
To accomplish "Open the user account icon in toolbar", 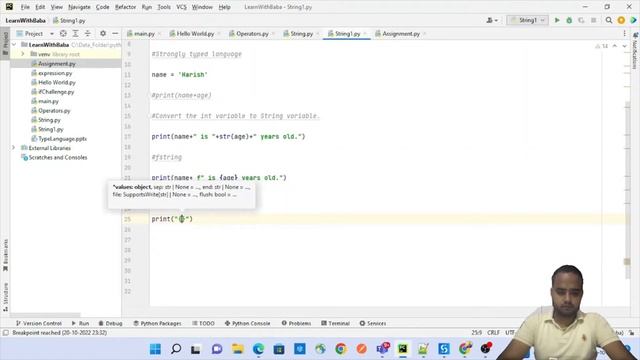I will tap(489, 20).
